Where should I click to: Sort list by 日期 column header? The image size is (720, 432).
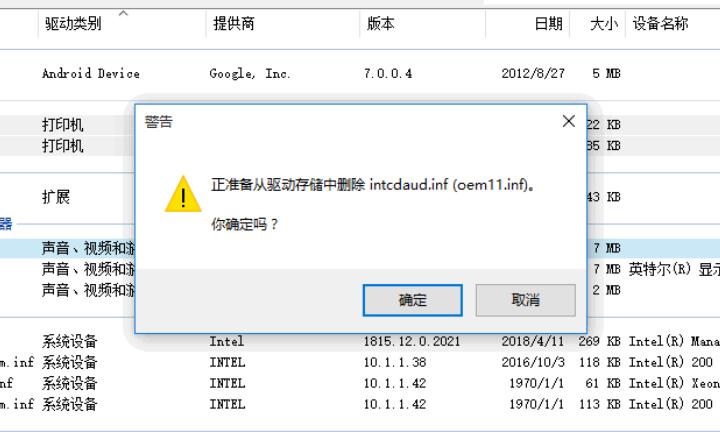point(528,23)
